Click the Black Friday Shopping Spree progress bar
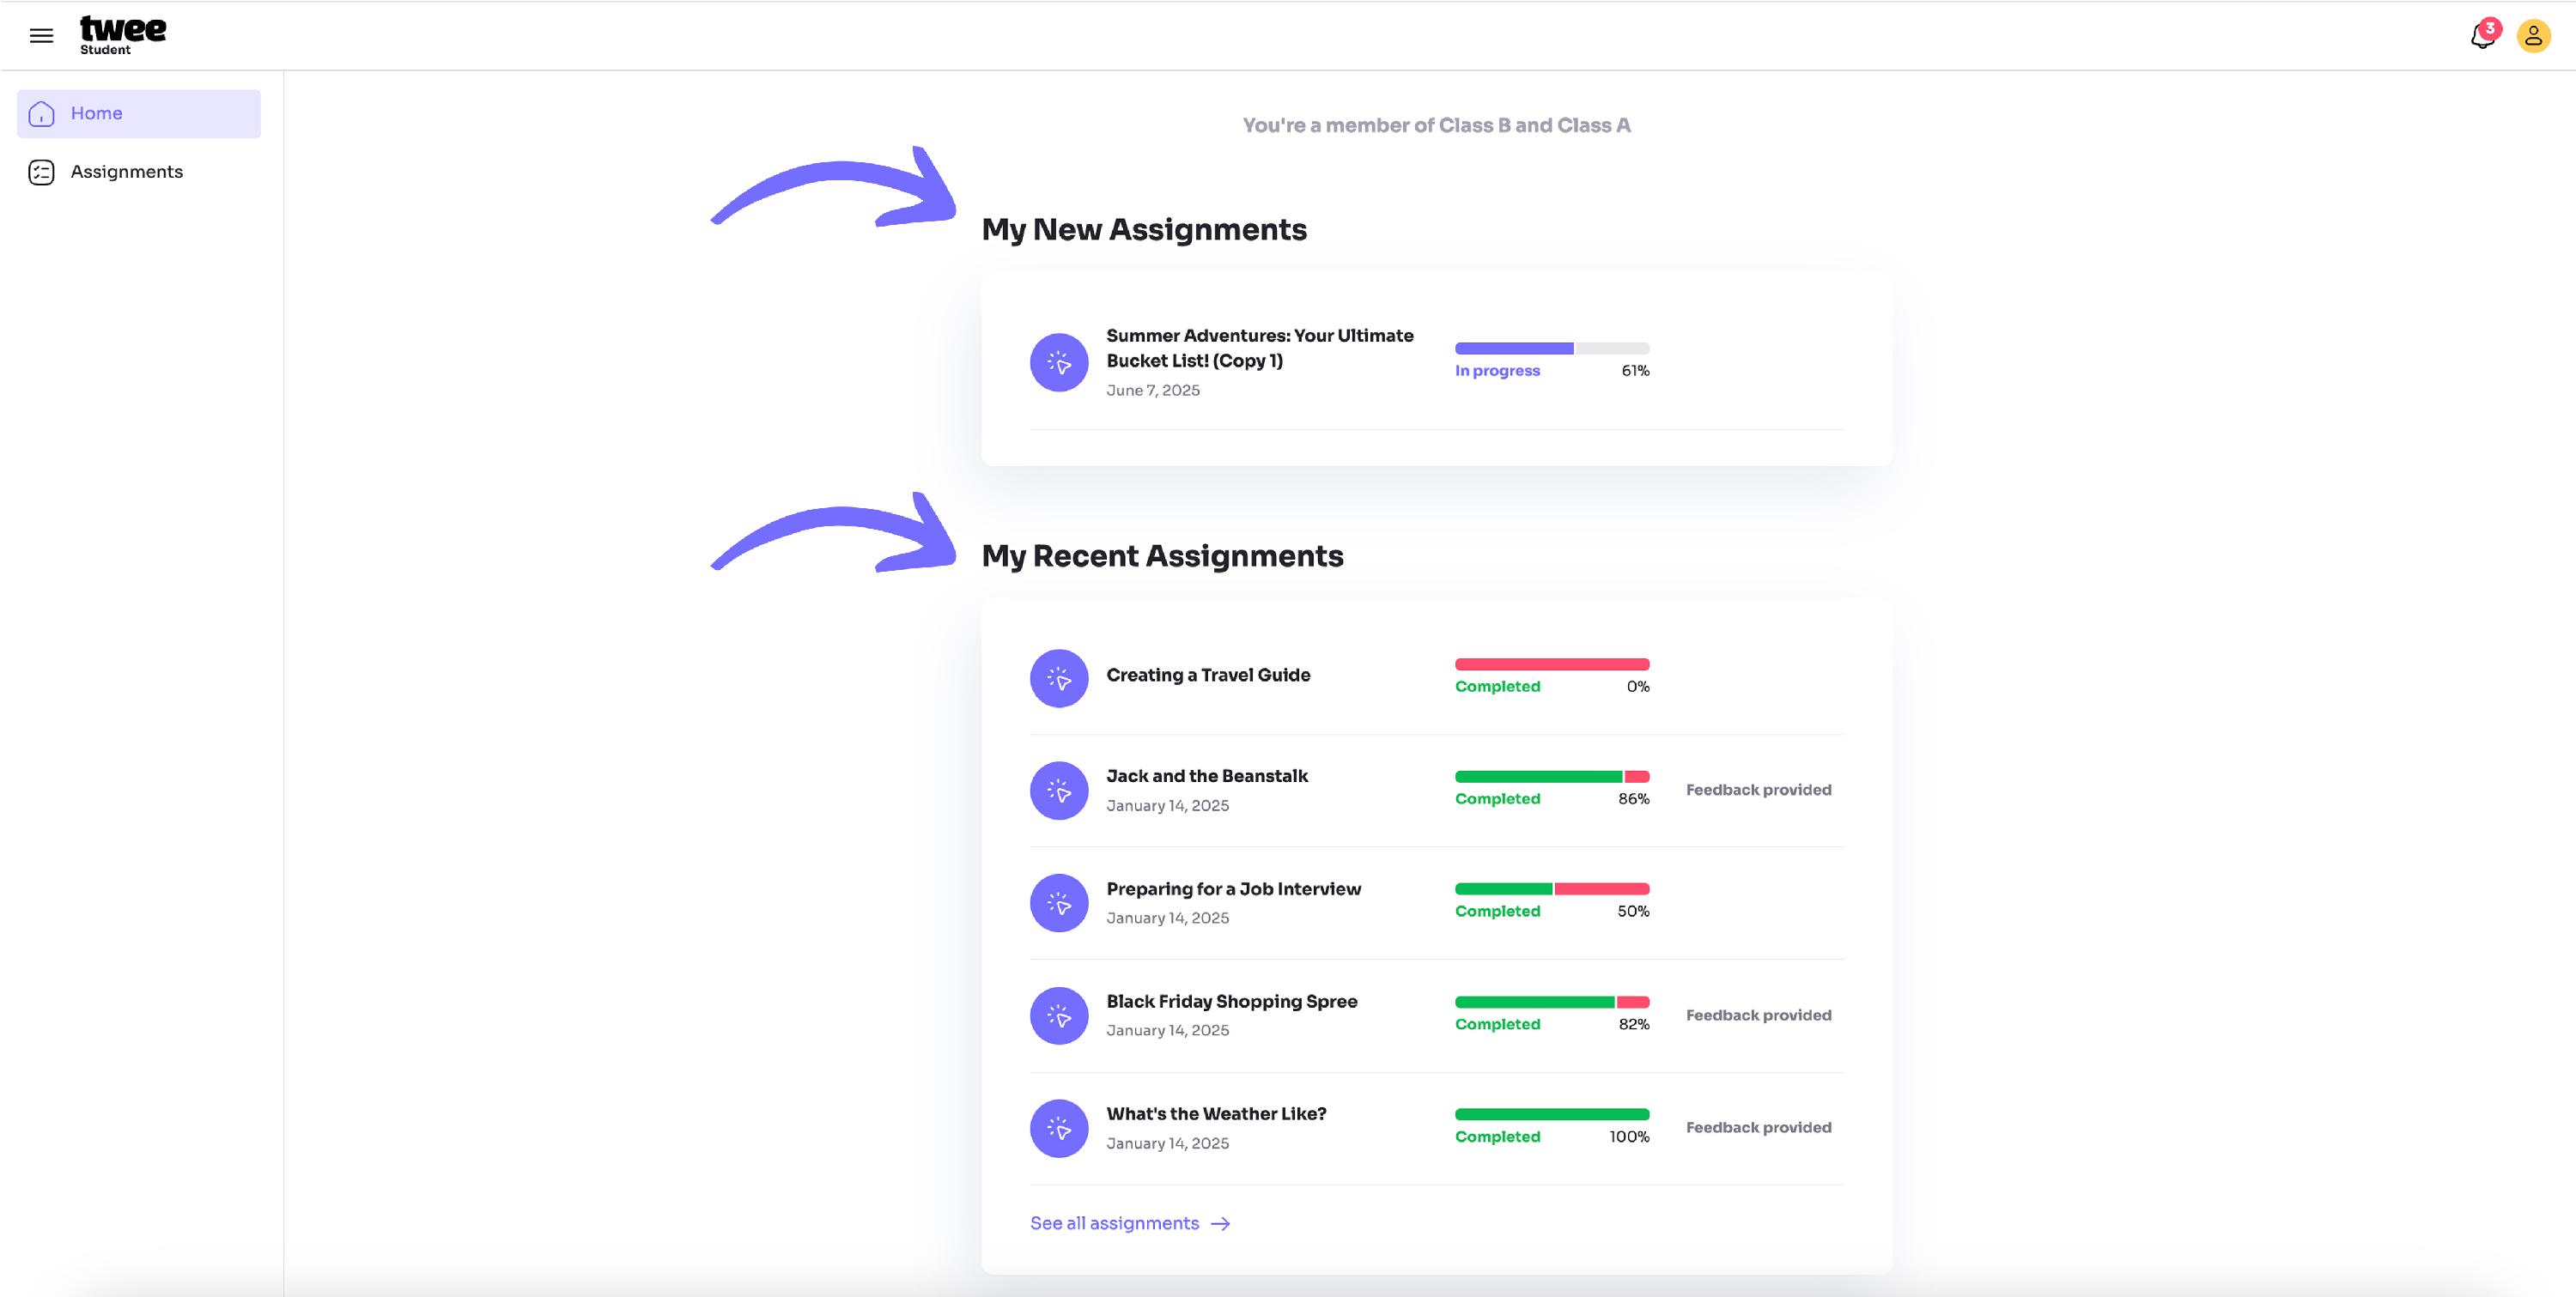Viewport: 2576px width, 1297px height. (1552, 1002)
